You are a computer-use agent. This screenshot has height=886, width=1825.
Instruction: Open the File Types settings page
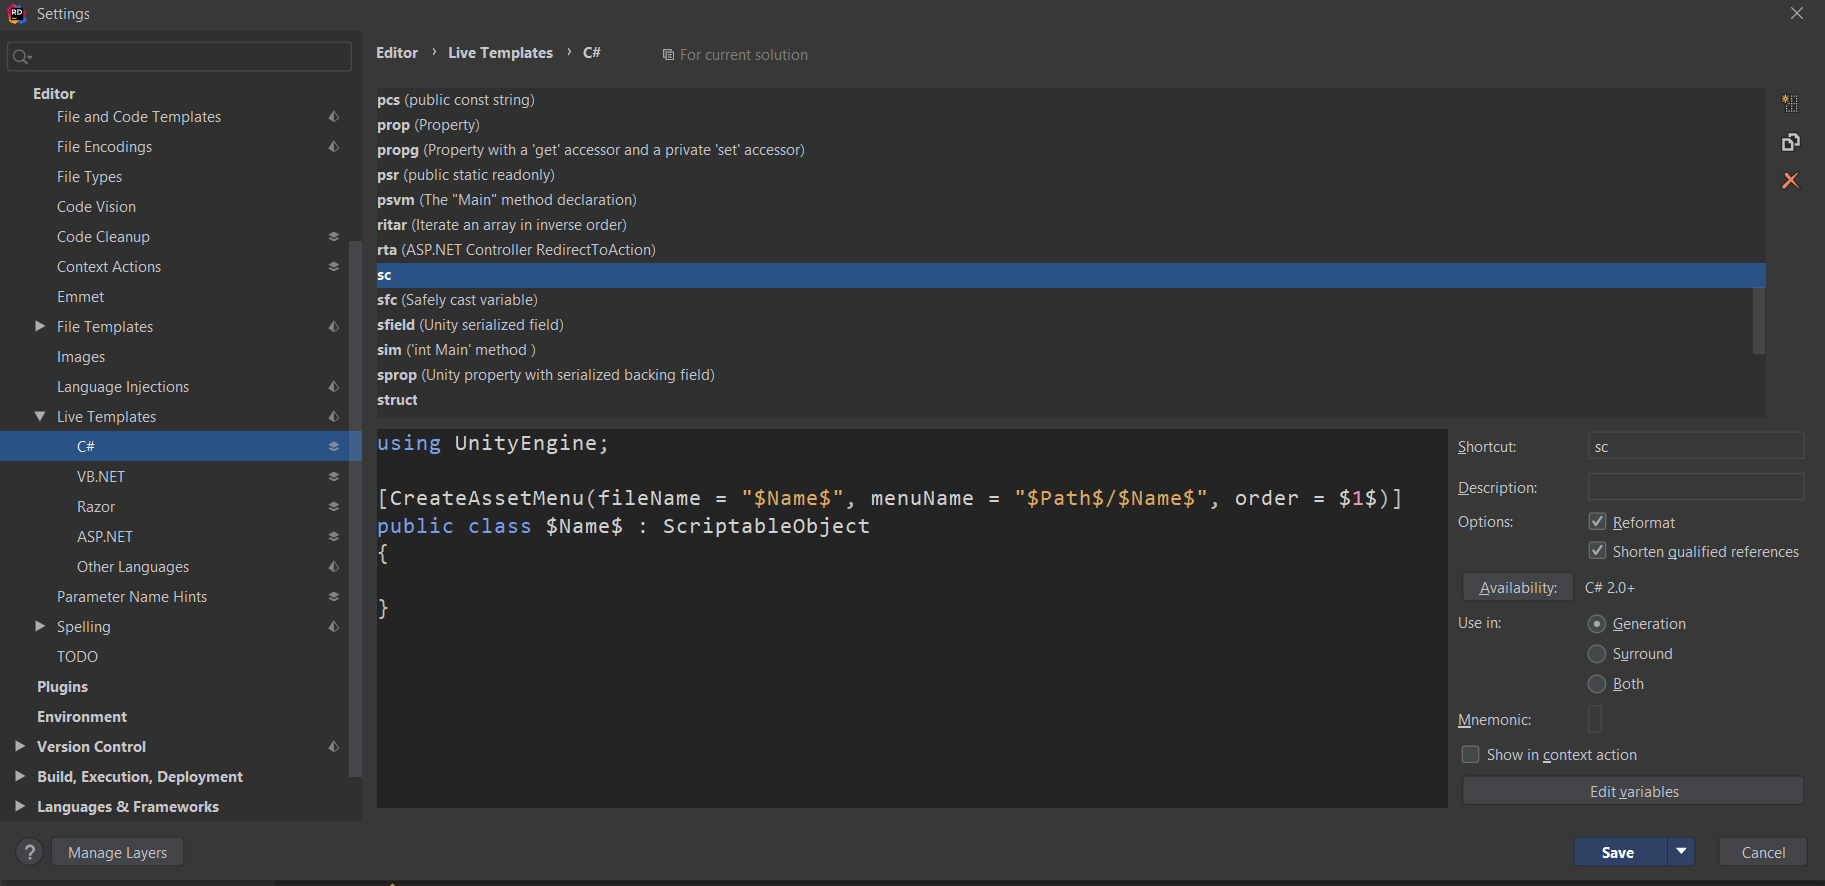tap(89, 177)
